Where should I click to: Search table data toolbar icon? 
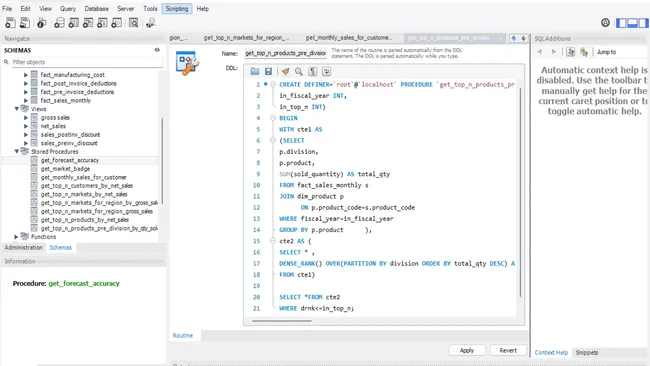pyautogui.click(x=133, y=23)
